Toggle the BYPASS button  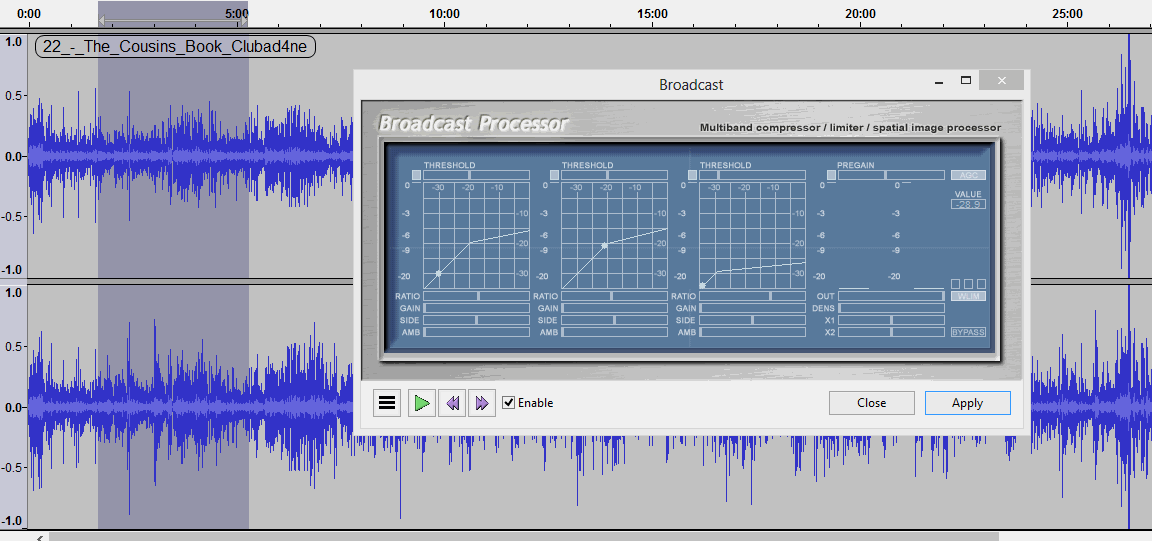pos(968,332)
